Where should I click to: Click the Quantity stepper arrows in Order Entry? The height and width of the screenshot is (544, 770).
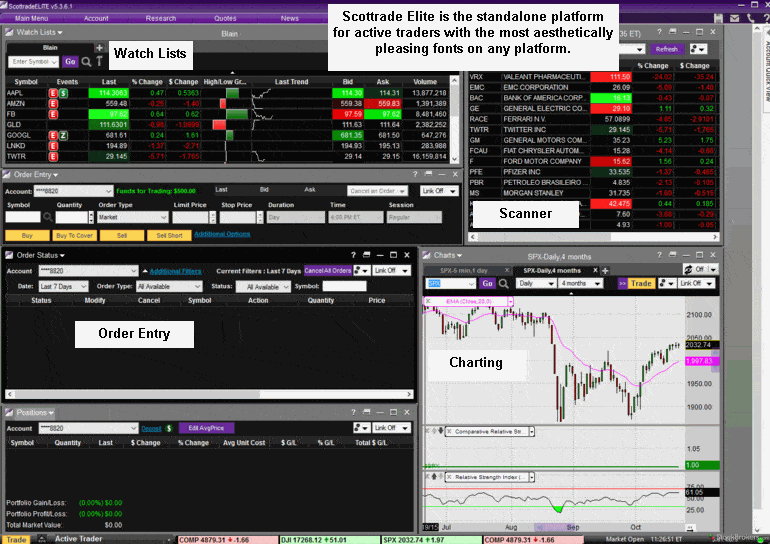91,217
